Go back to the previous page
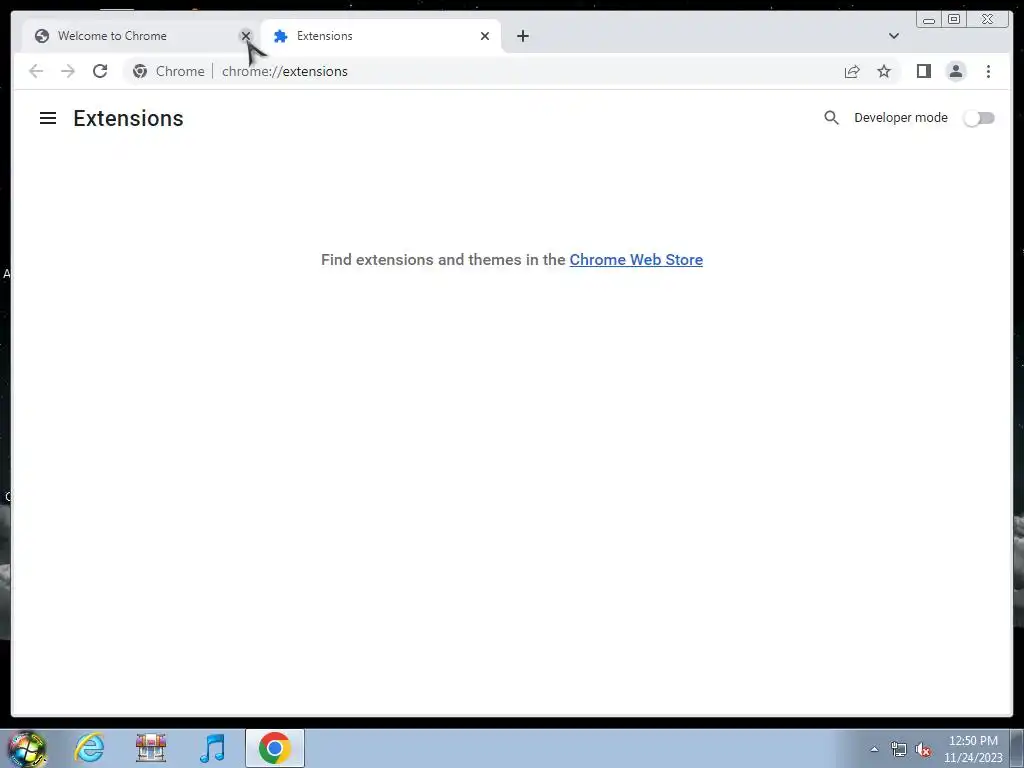 (36, 71)
